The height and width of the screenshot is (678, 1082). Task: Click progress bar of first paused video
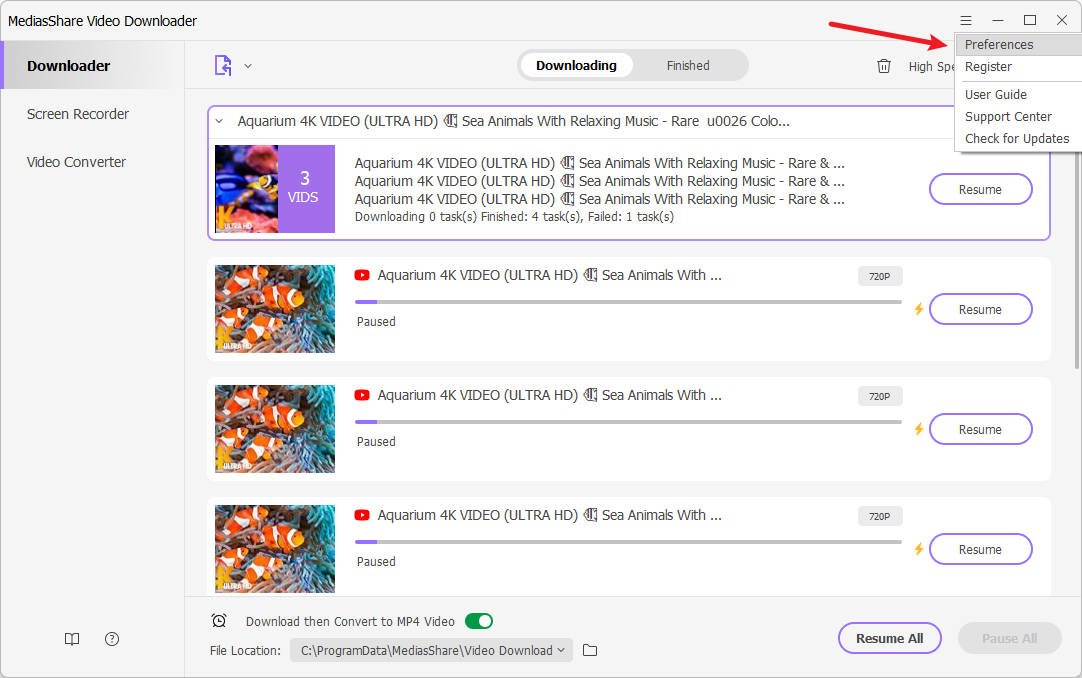tap(628, 301)
